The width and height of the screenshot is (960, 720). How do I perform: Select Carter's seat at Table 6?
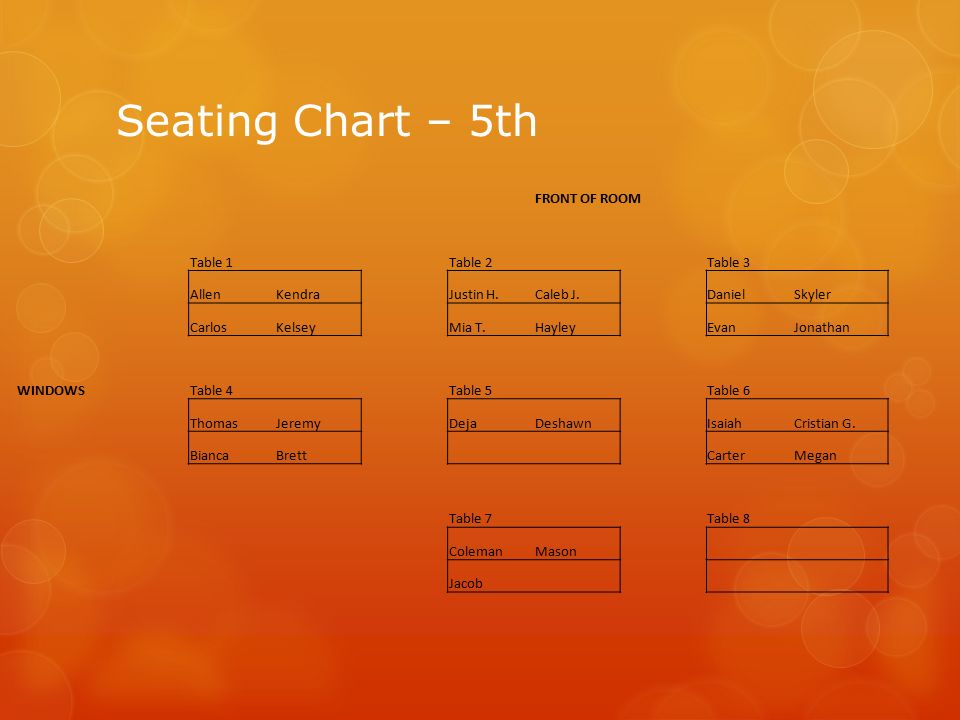click(726, 456)
